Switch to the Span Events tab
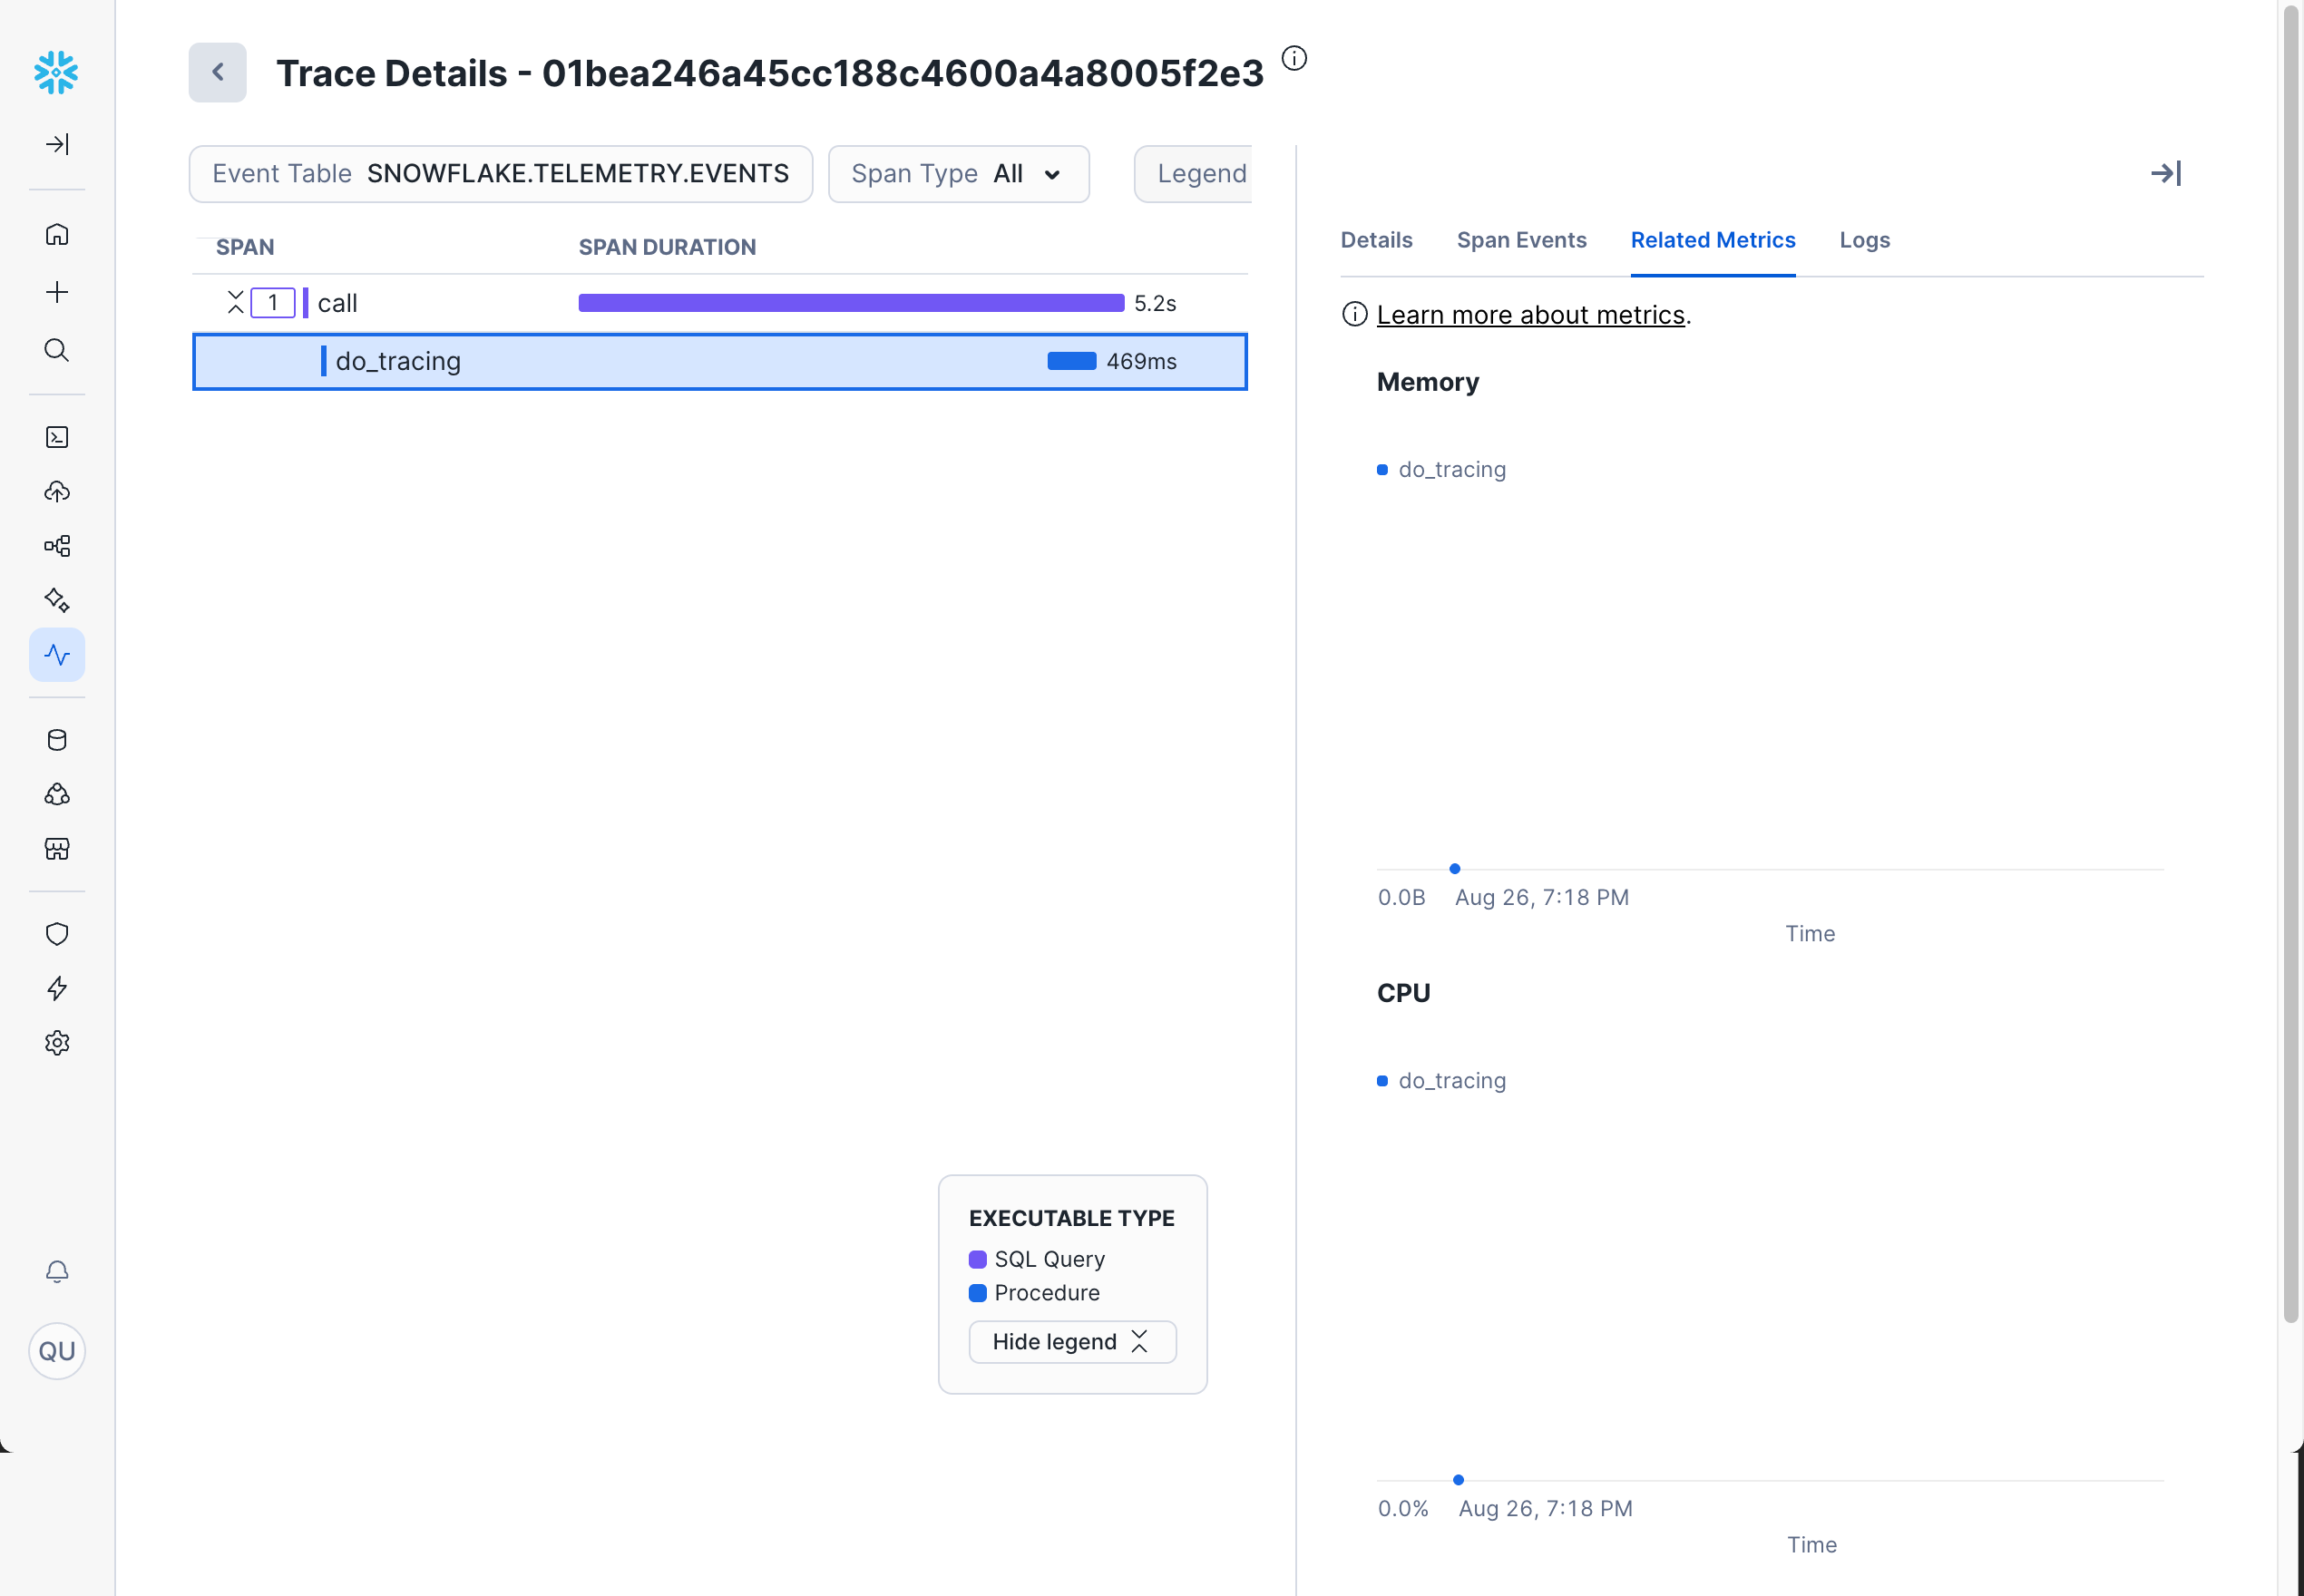Screen dimensions: 2304x1596 tap(1521, 240)
